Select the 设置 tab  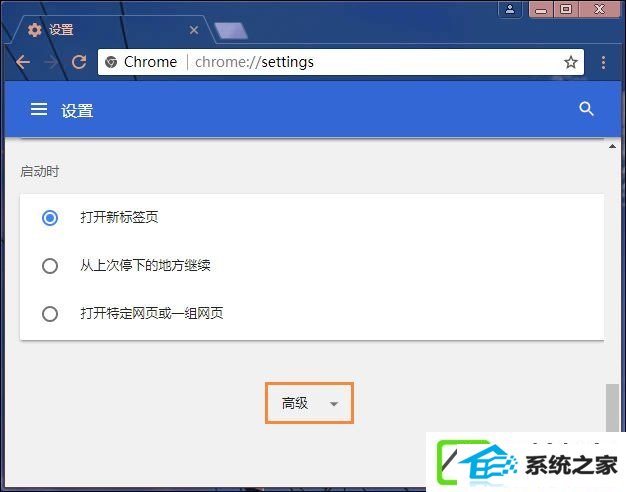(x=110, y=30)
